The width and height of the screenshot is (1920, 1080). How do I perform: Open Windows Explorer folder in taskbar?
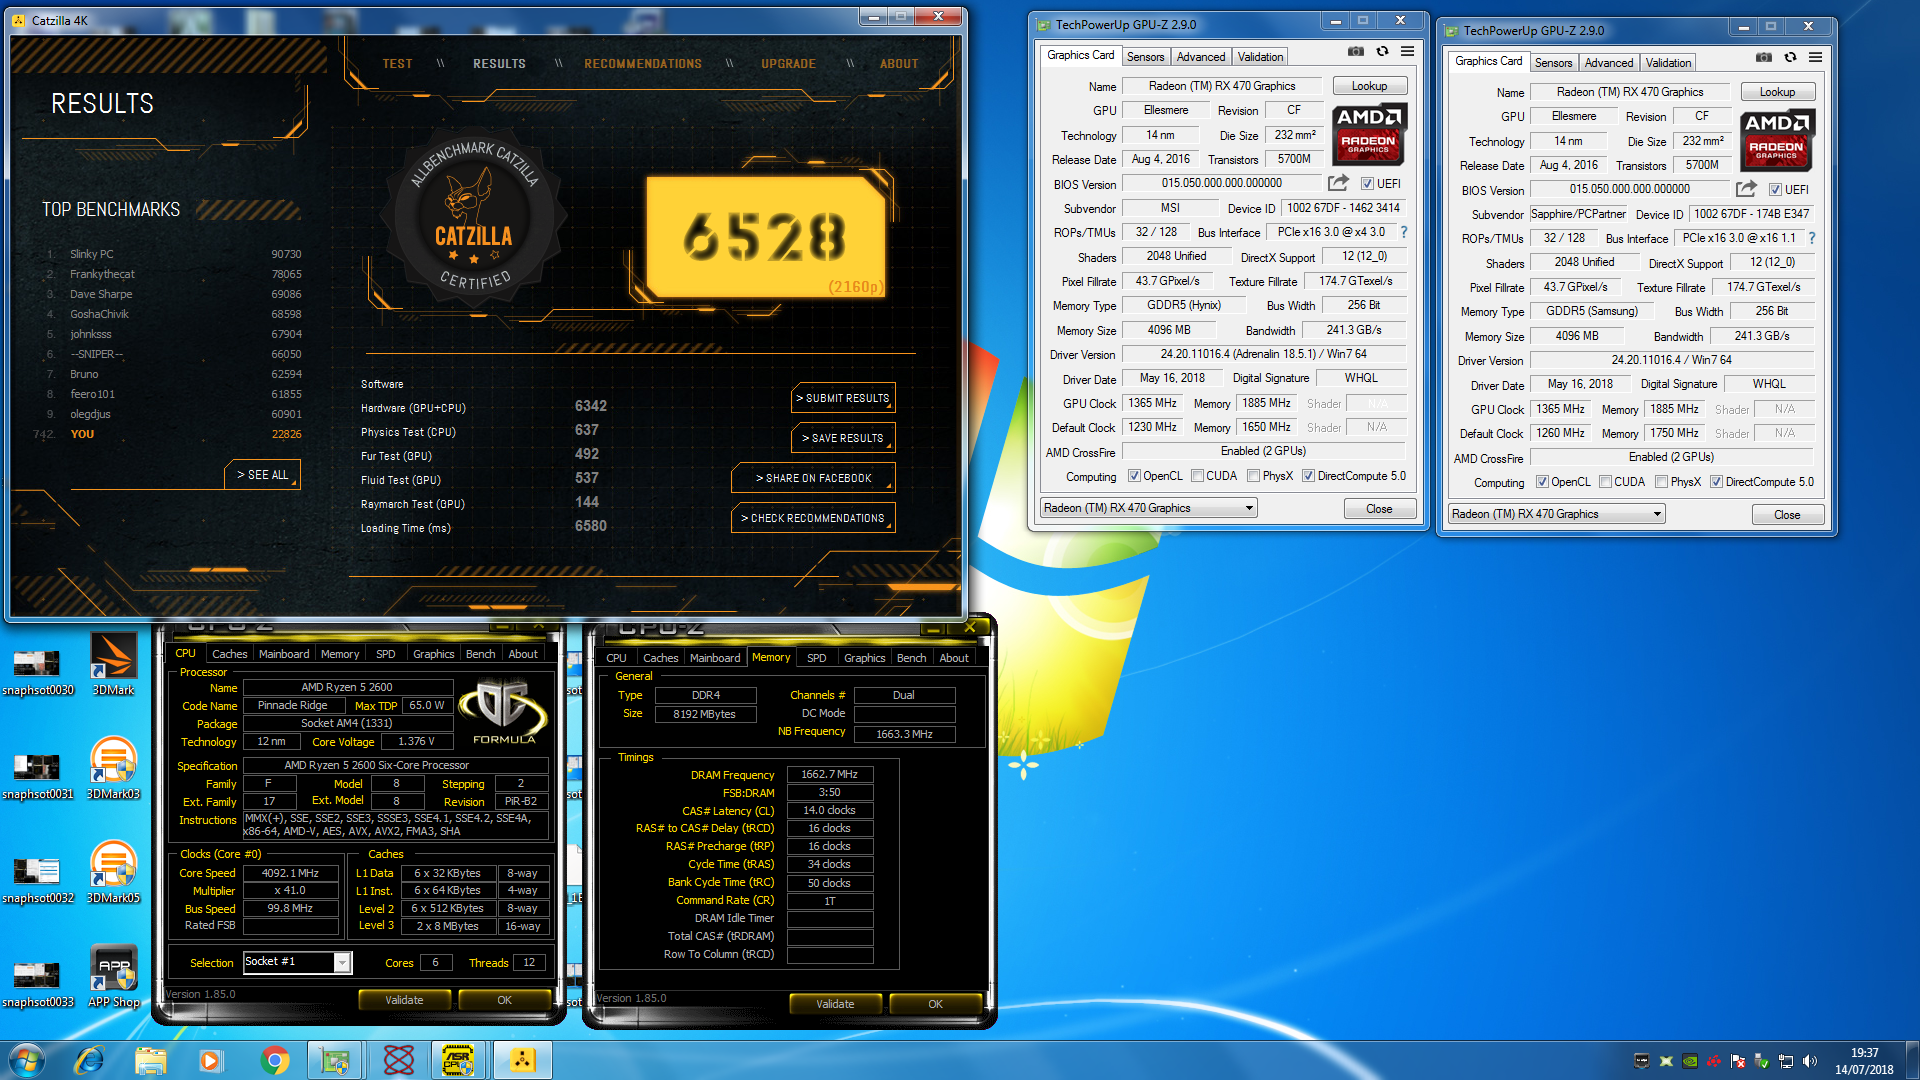(x=150, y=1060)
